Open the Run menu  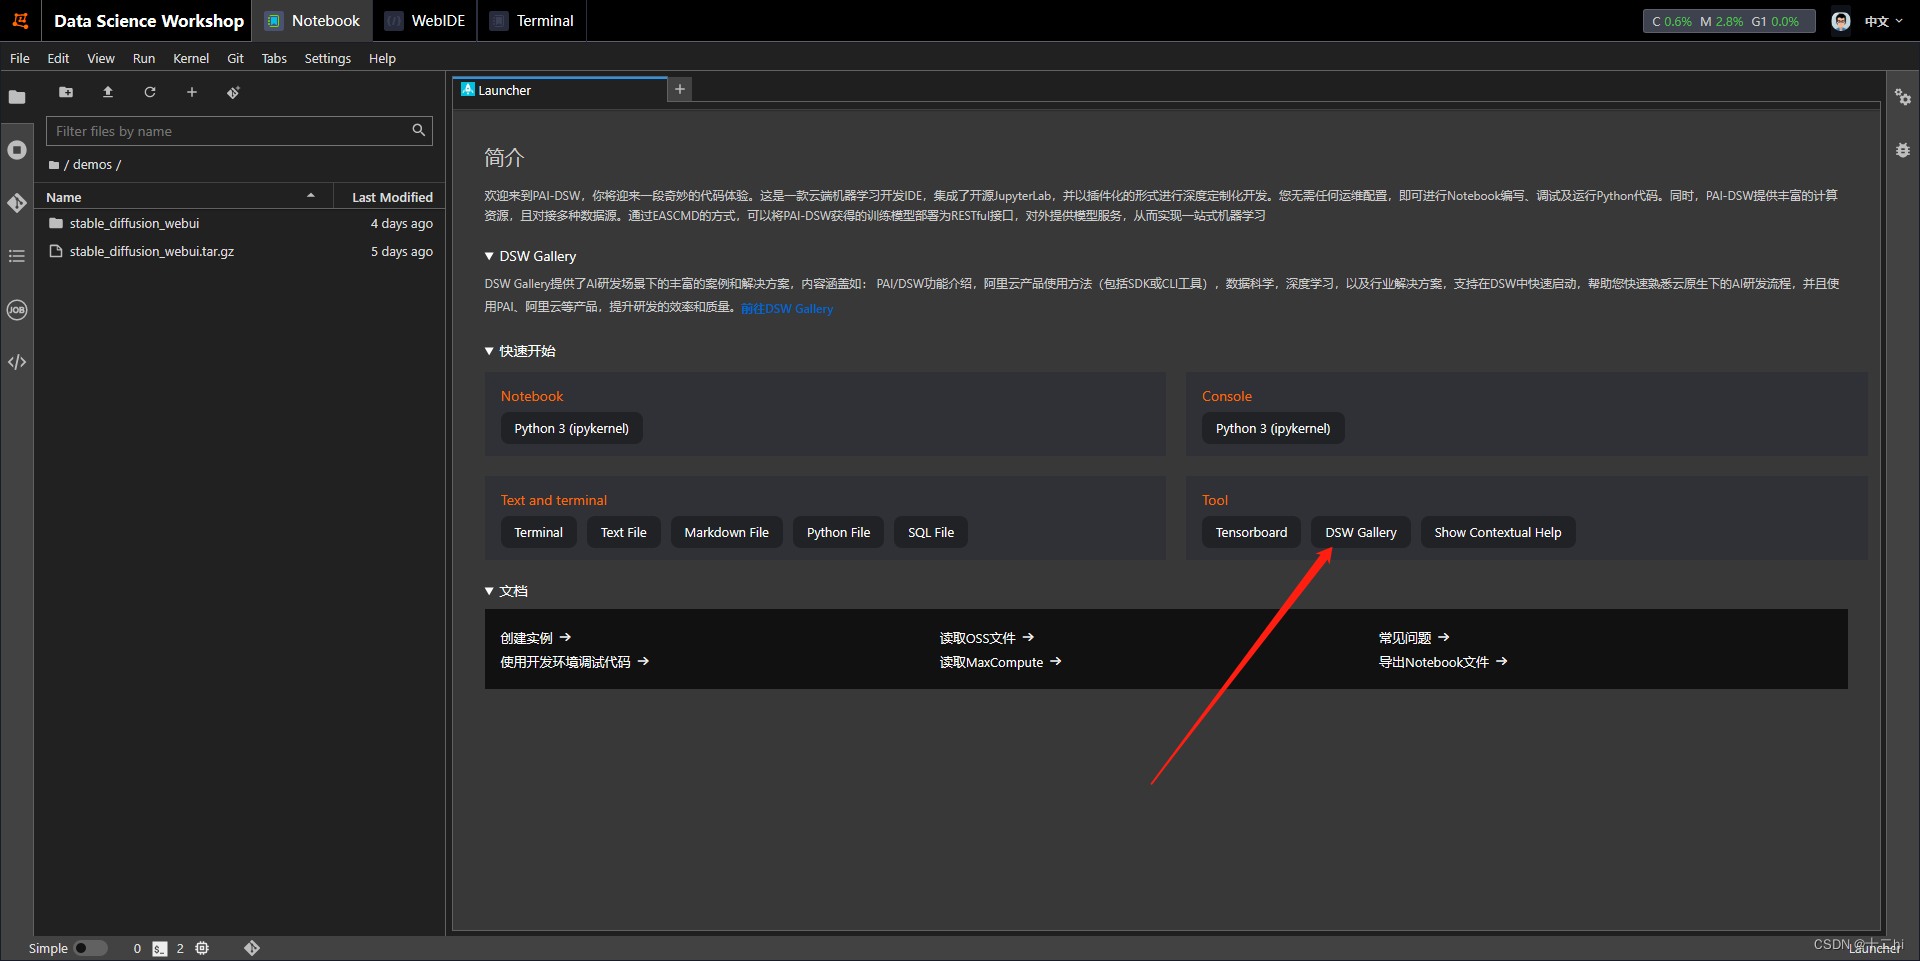(144, 58)
